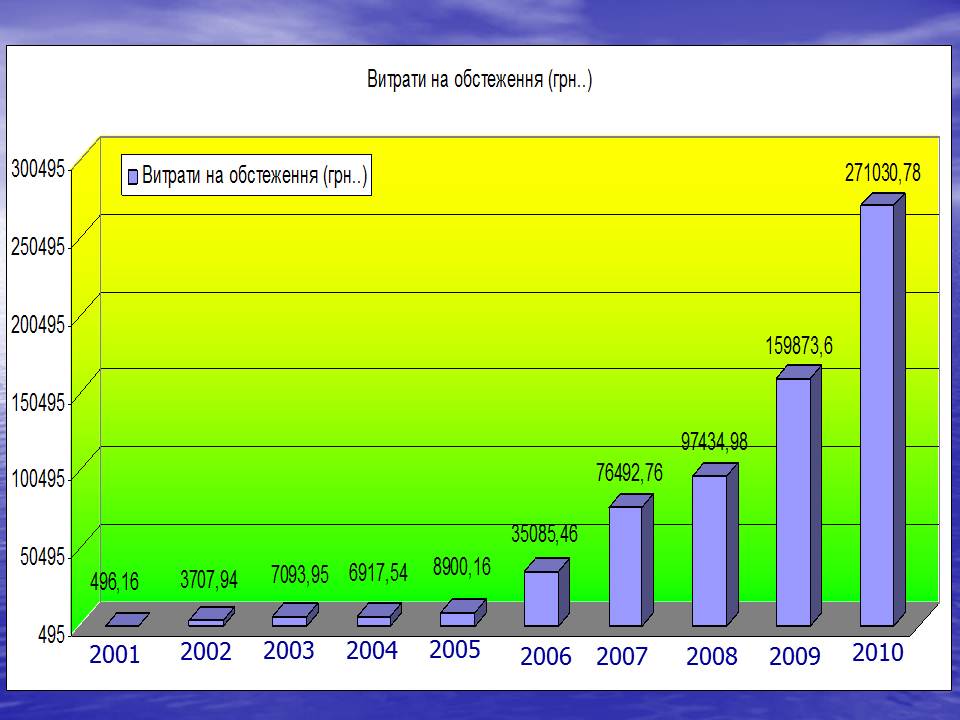Select the legend label text
960x720 pixels.
point(255,178)
